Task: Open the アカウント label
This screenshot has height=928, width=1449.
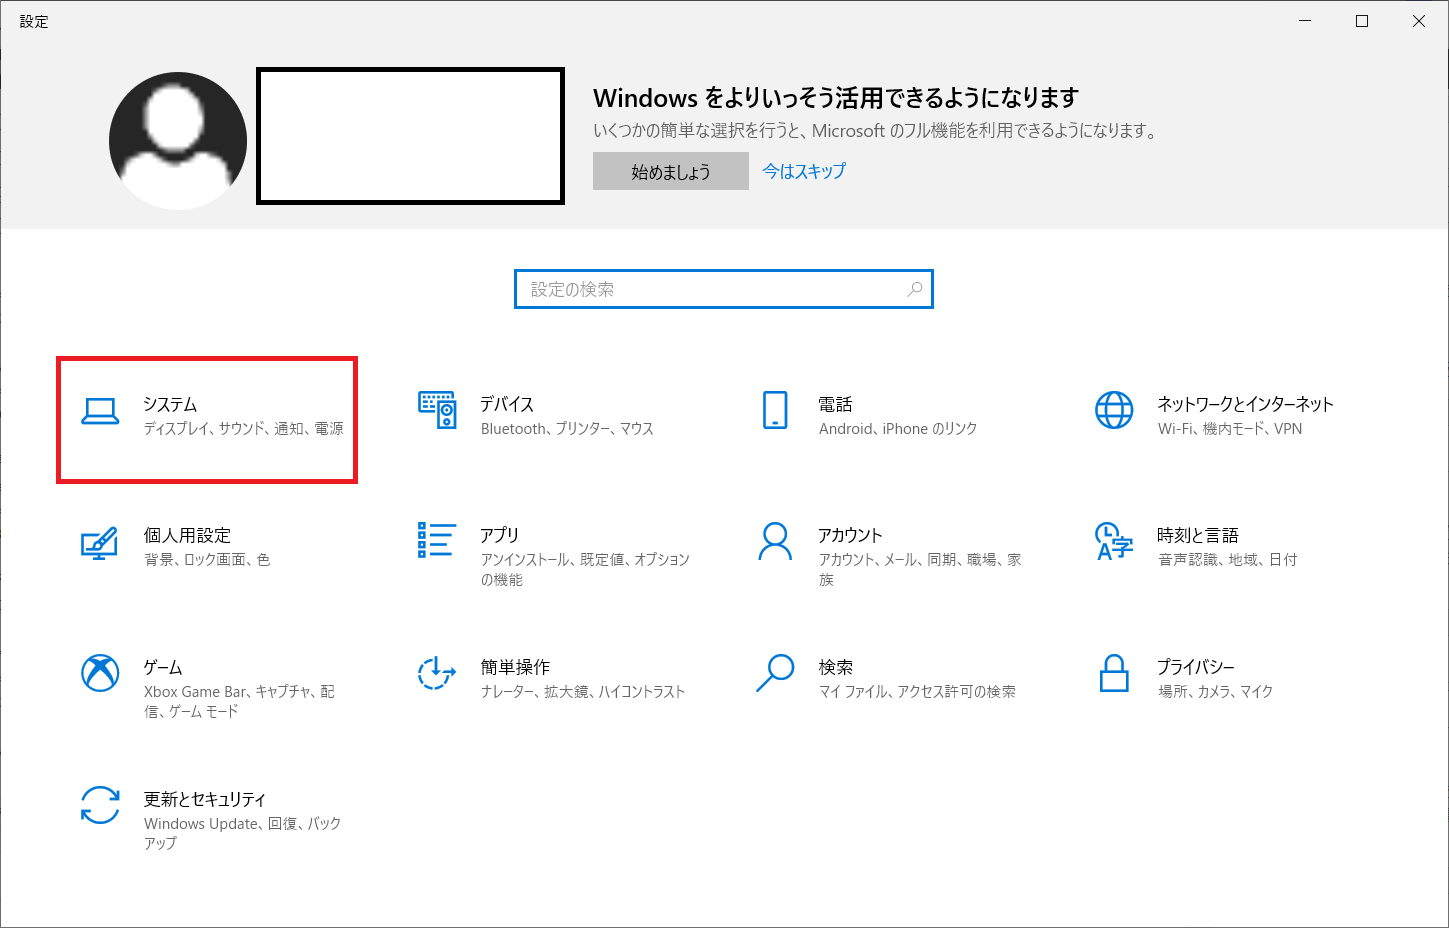Action: [851, 535]
